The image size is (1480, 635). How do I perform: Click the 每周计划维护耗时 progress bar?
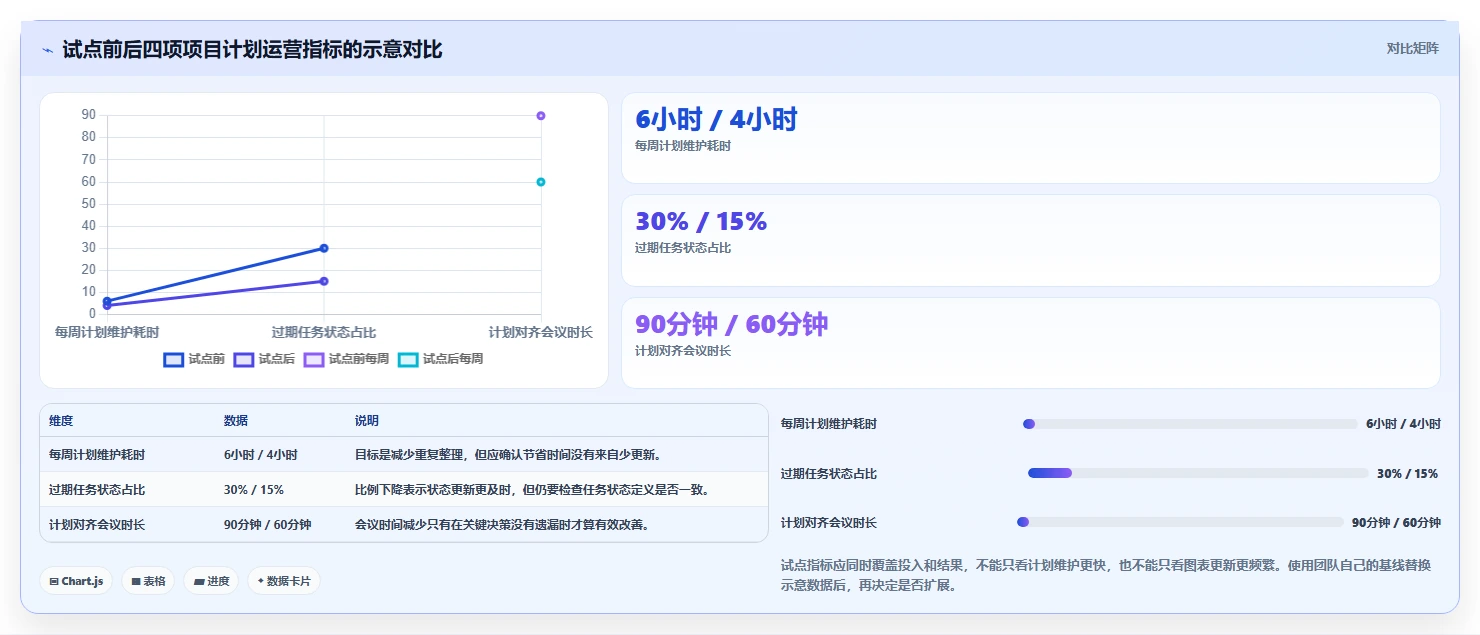coord(1190,424)
